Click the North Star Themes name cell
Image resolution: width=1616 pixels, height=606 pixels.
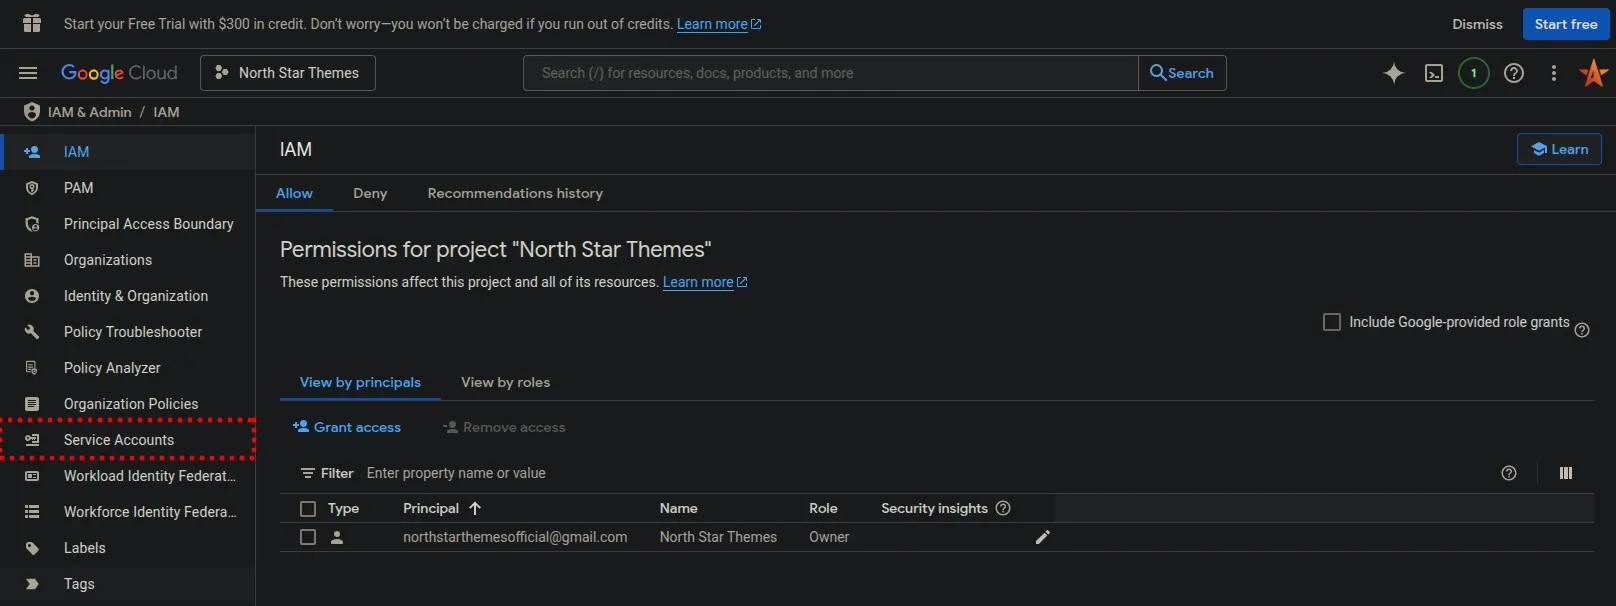pyautogui.click(x=718, y=537)
